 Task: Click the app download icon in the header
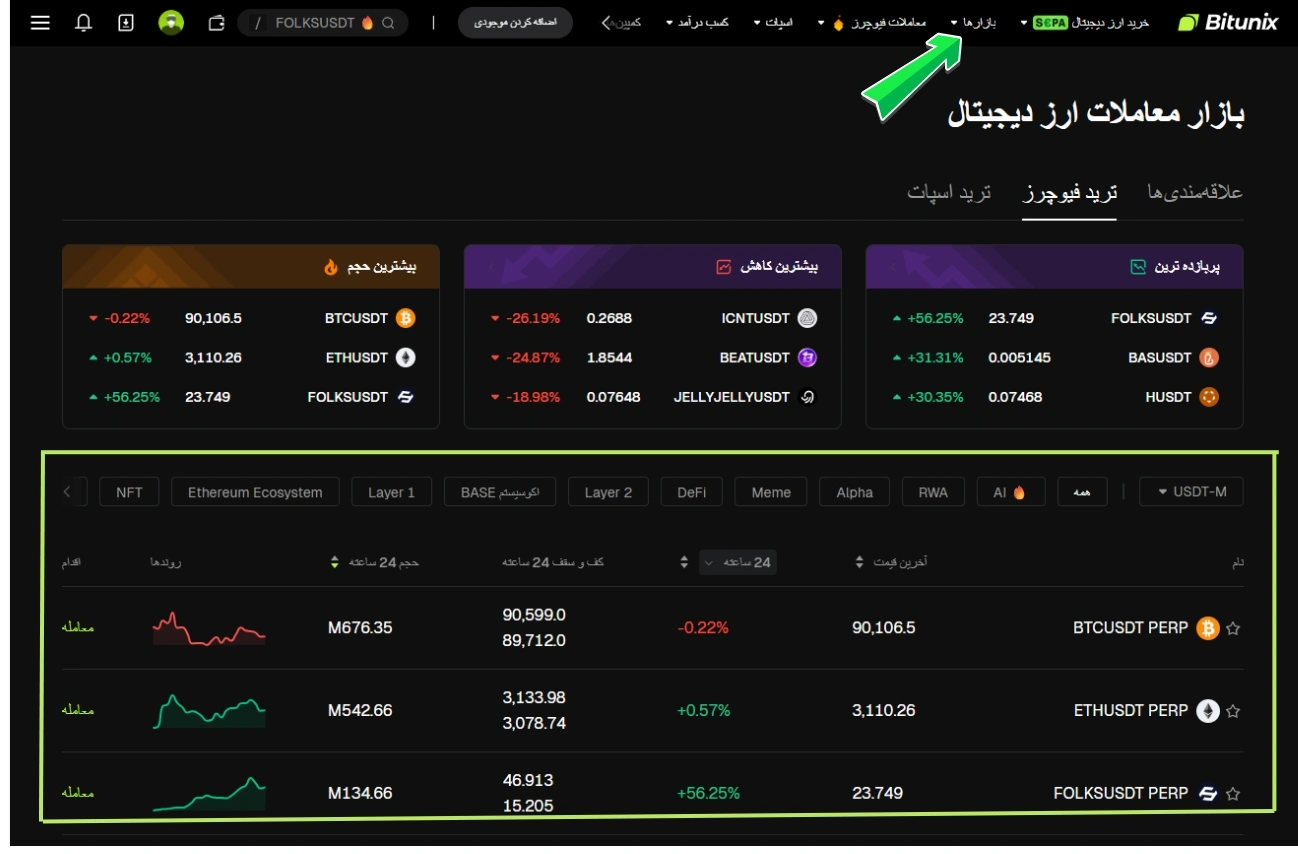point(126,22)
